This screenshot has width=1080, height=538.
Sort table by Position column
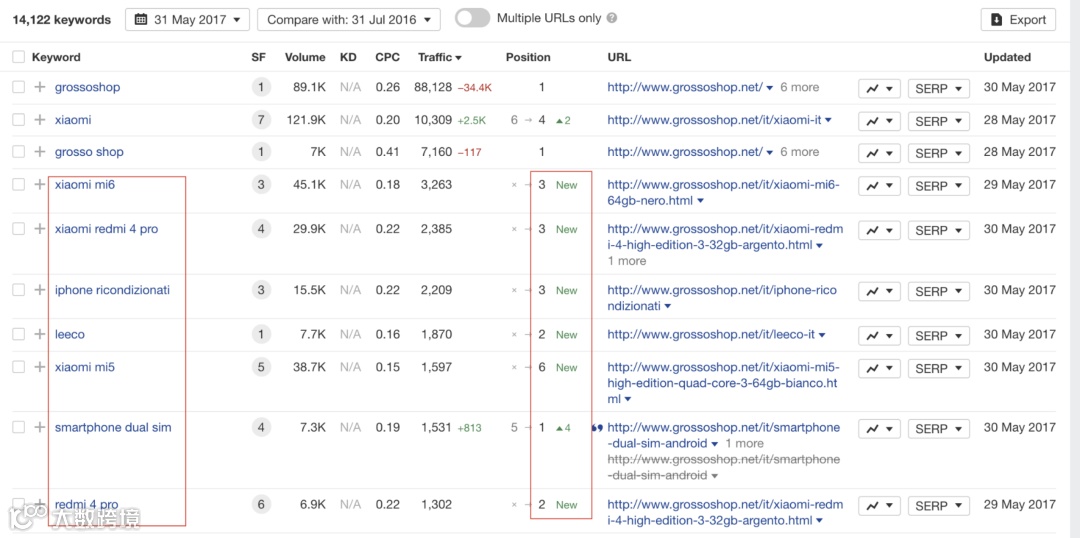(x=528, y=57)
